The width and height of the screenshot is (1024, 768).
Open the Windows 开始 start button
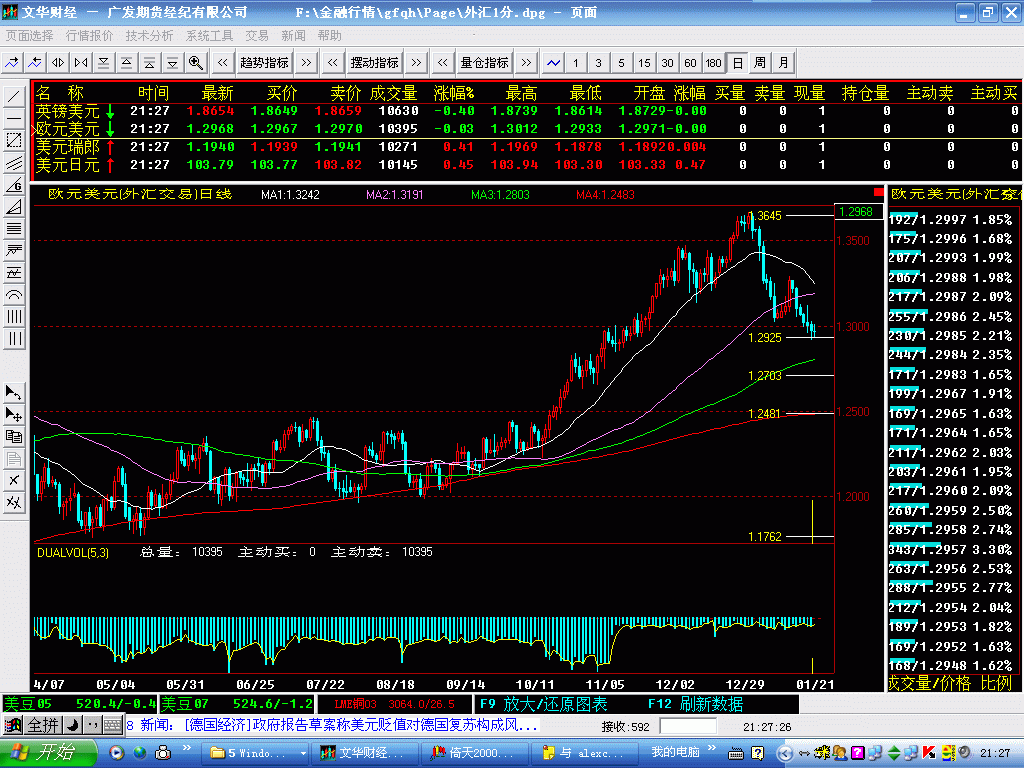point(47,753)
